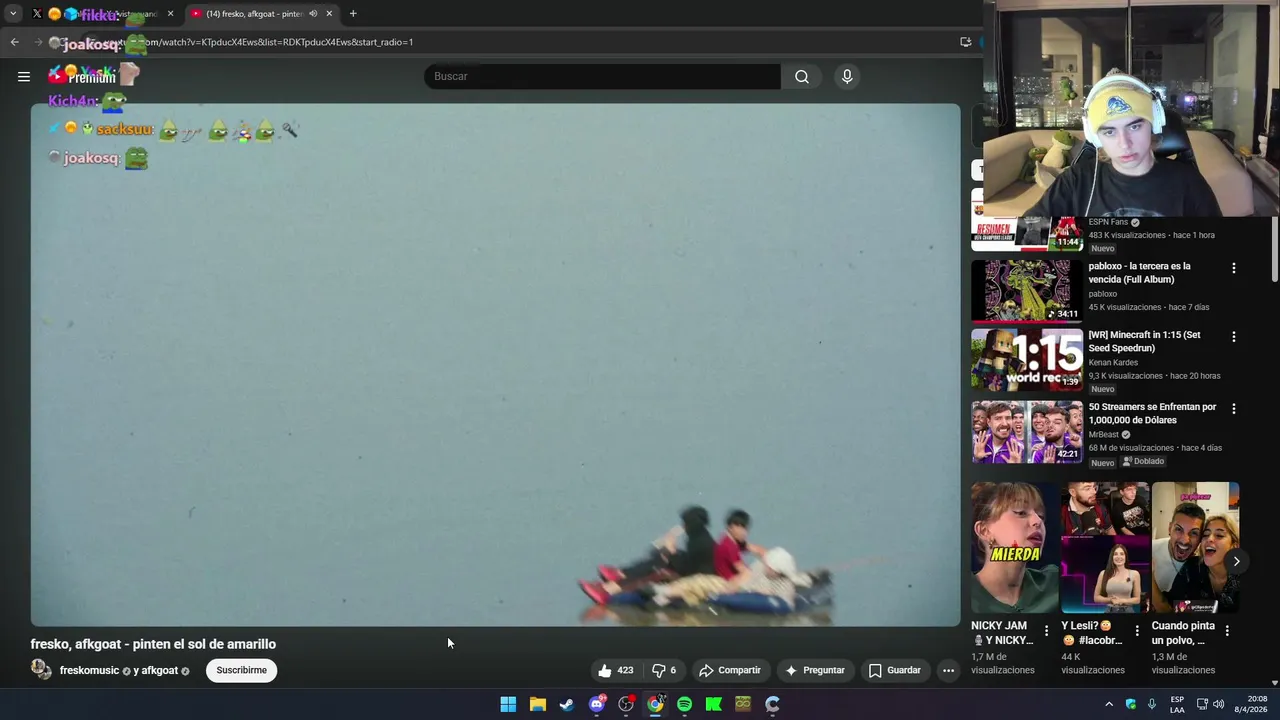Open options for NICKY JAM short
The height and width of the screenshot is (720, 1280).
[1046, 630]
